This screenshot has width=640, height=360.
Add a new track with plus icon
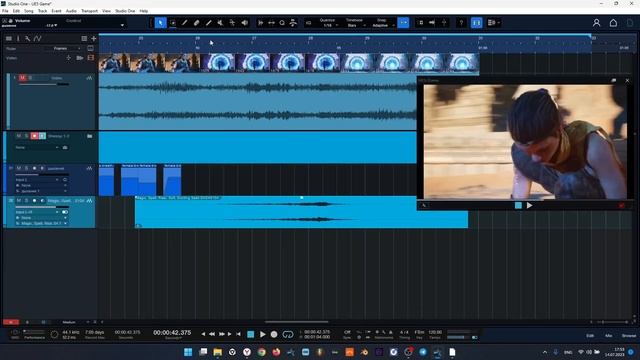point(93,38)
